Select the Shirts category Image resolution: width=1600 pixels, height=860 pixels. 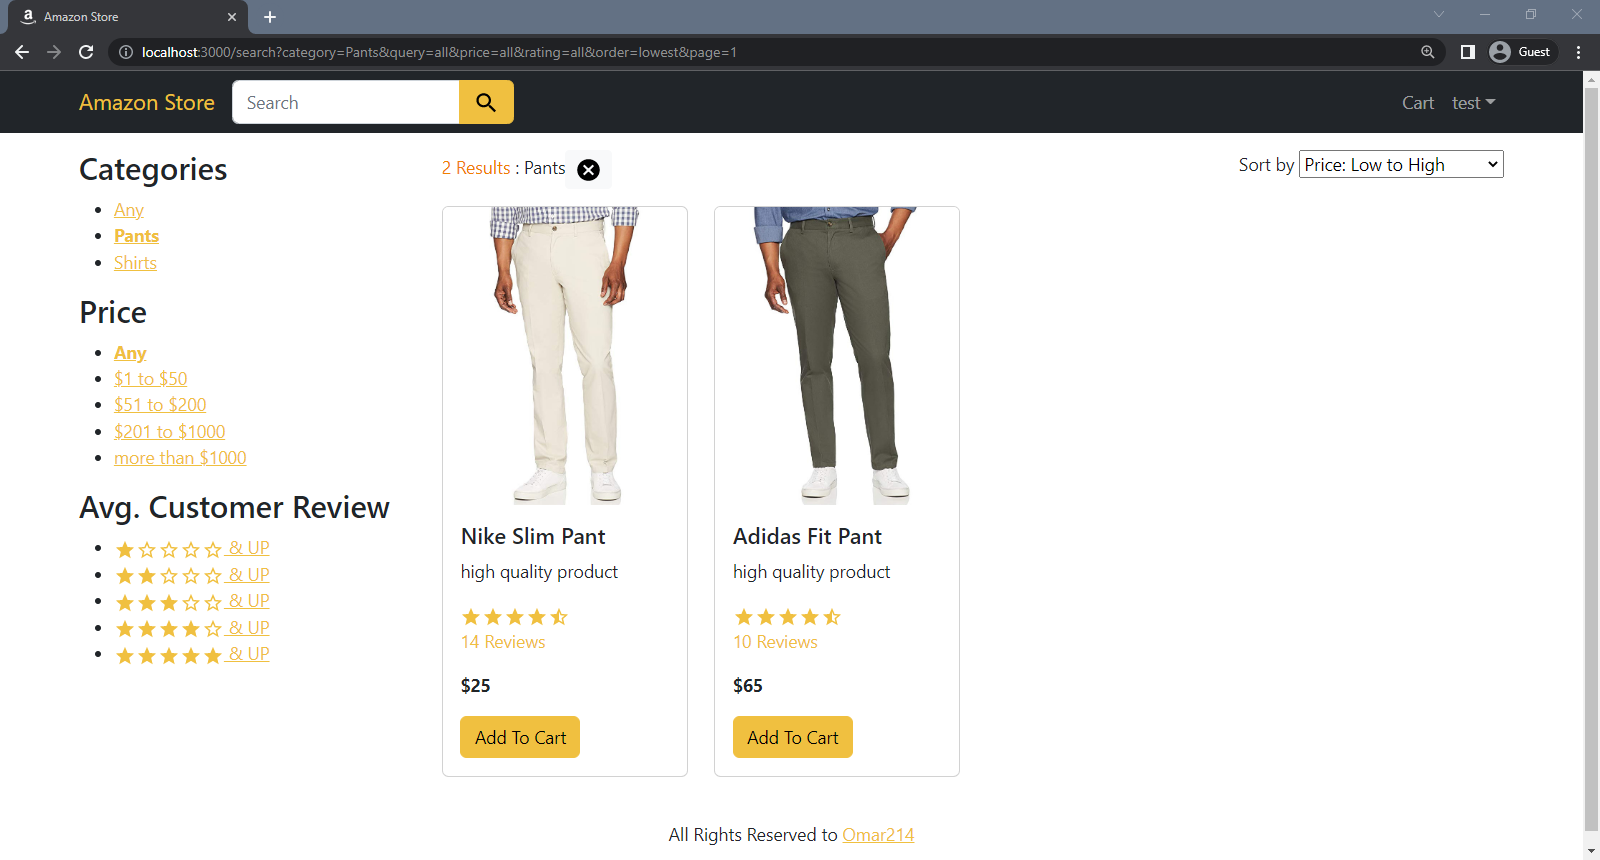point(135,263)
